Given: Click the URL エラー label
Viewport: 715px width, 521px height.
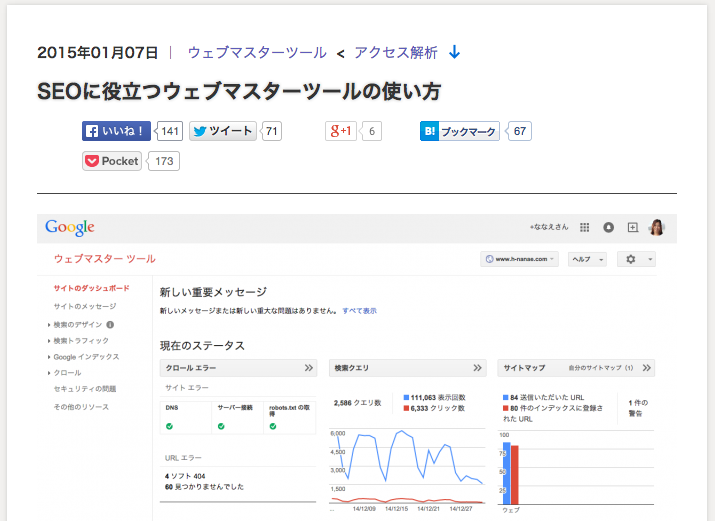Looking at the screenshot, I should click(x=183, y=458).
